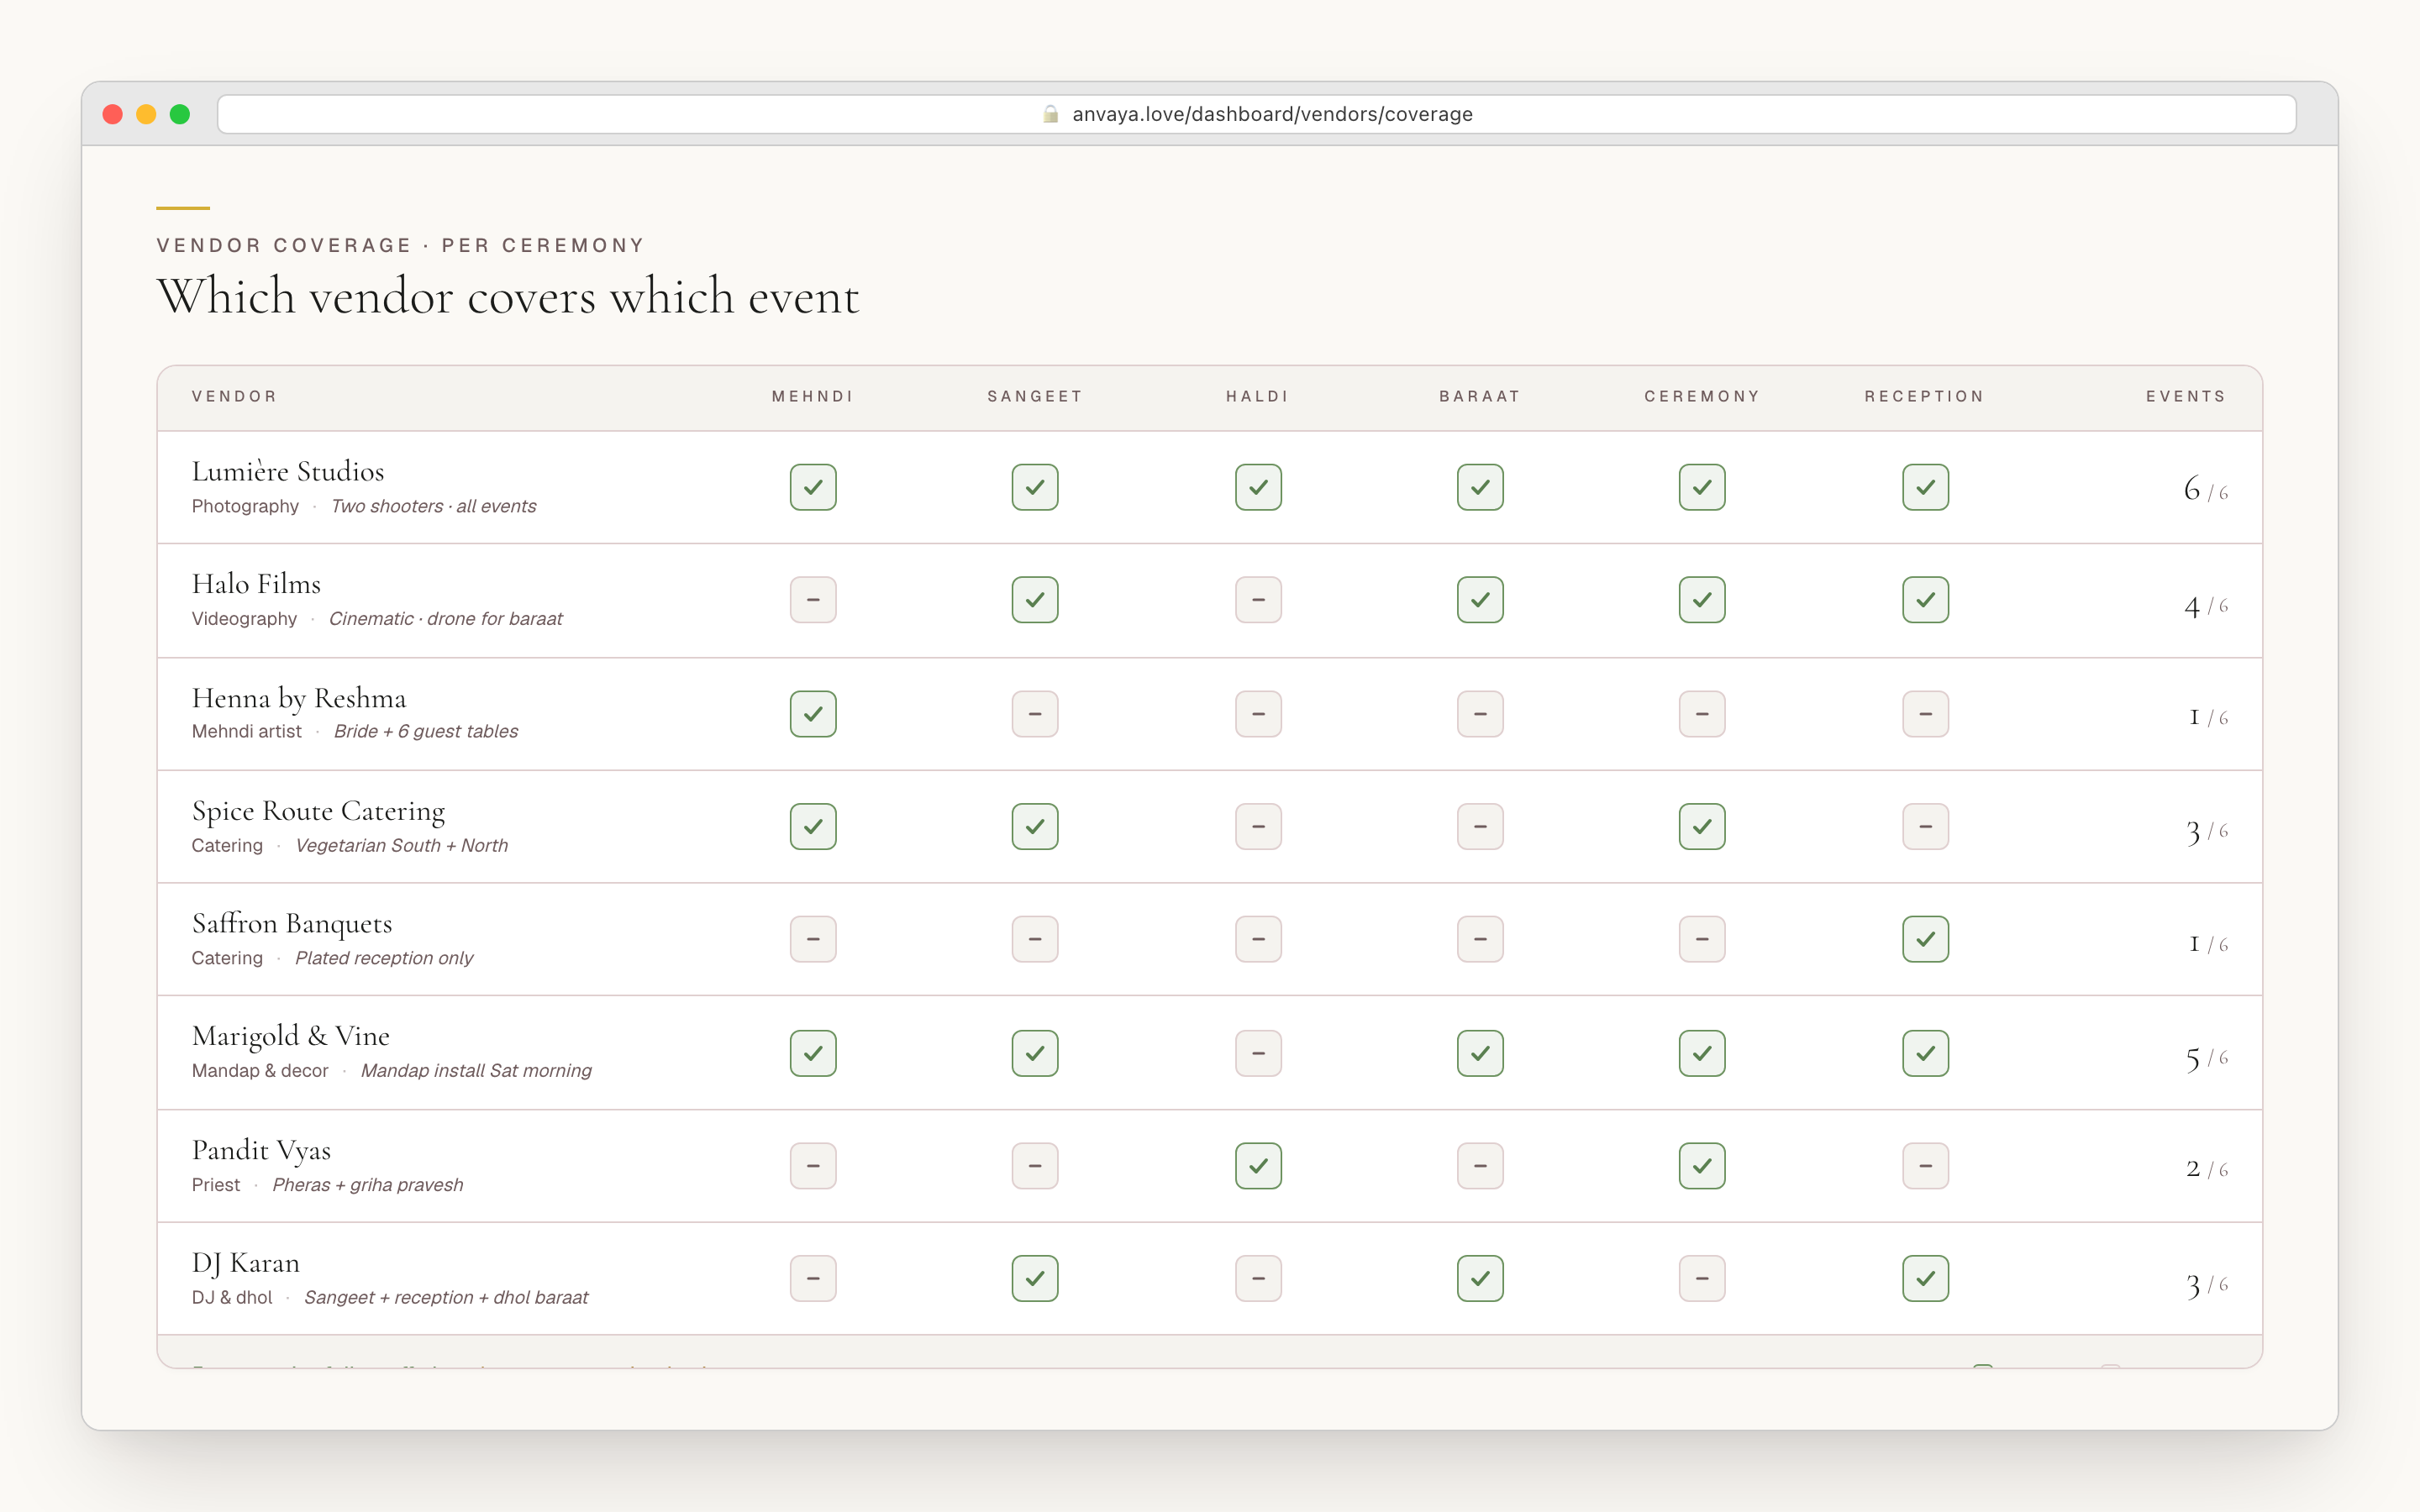Enable Pandit Vyas Sangeet coverage
The height and width of the screenshot is (1512, 2420).
click(x=1035, y=1166)
